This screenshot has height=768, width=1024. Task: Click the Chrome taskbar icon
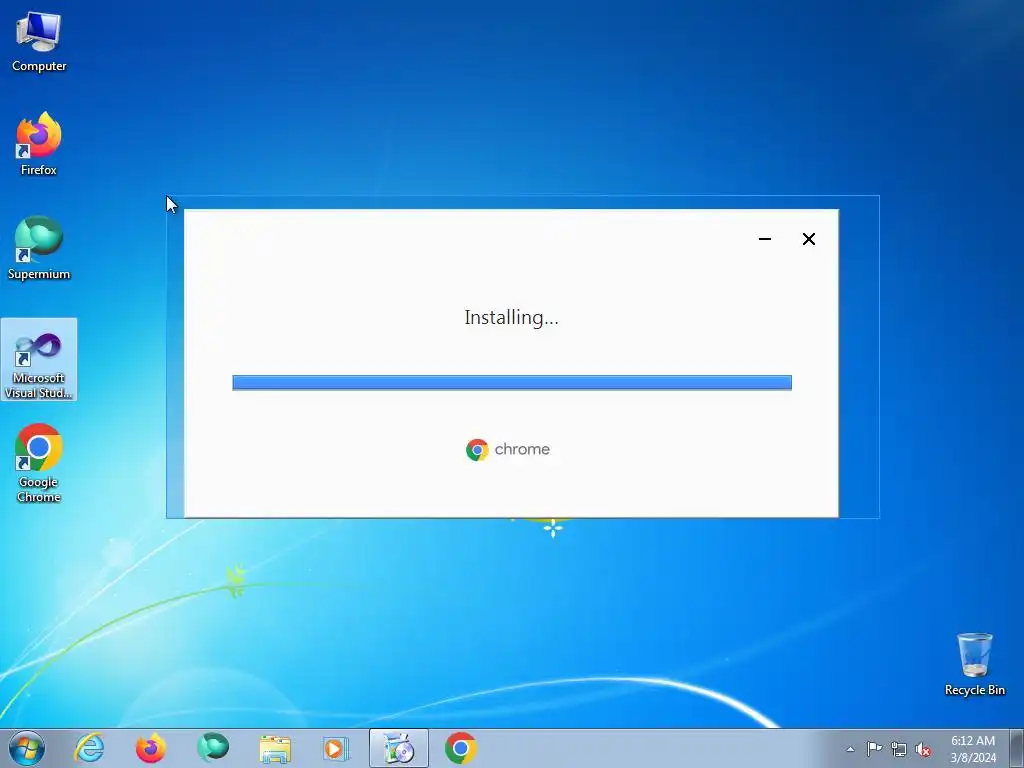coord(460,748)
